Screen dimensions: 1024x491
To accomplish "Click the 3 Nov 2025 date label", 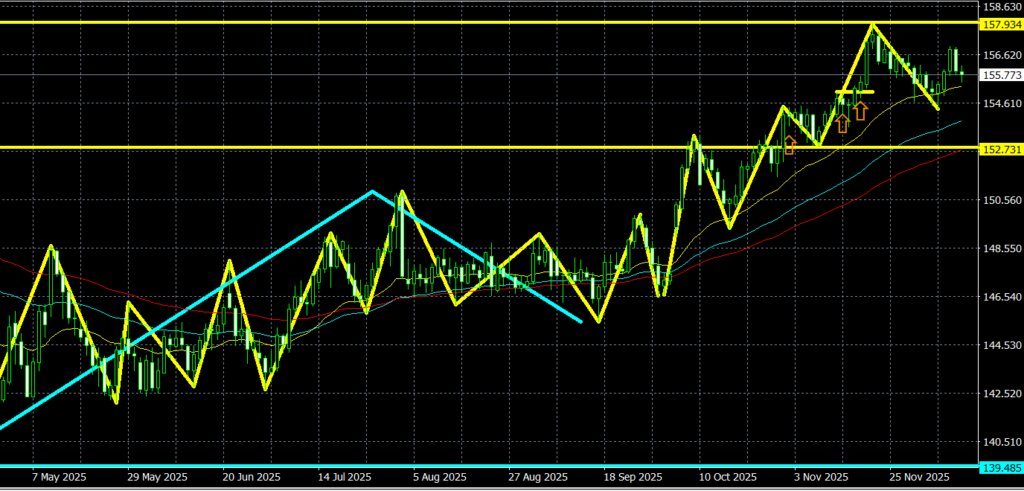I will (x=820, y=479).
